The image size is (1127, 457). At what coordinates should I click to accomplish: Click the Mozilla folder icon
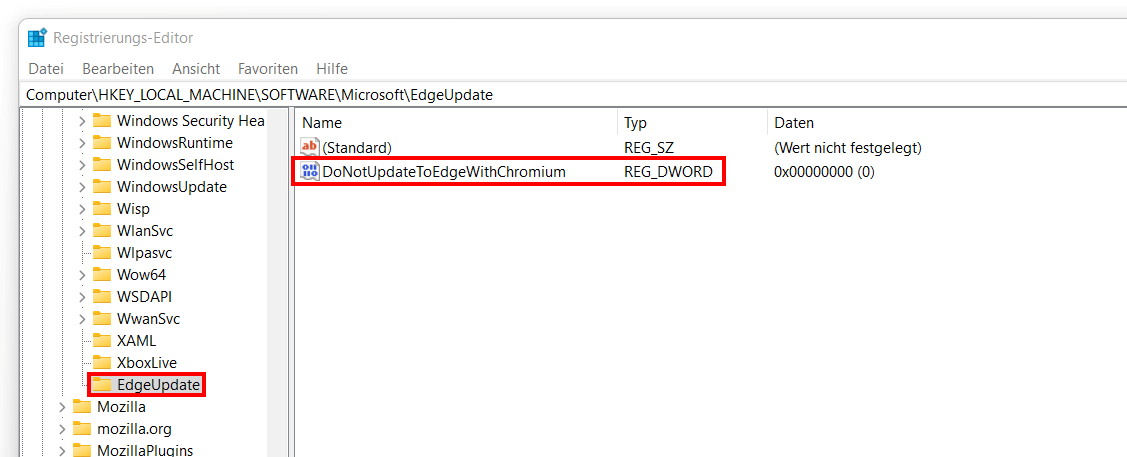click(x=82, y=407)
